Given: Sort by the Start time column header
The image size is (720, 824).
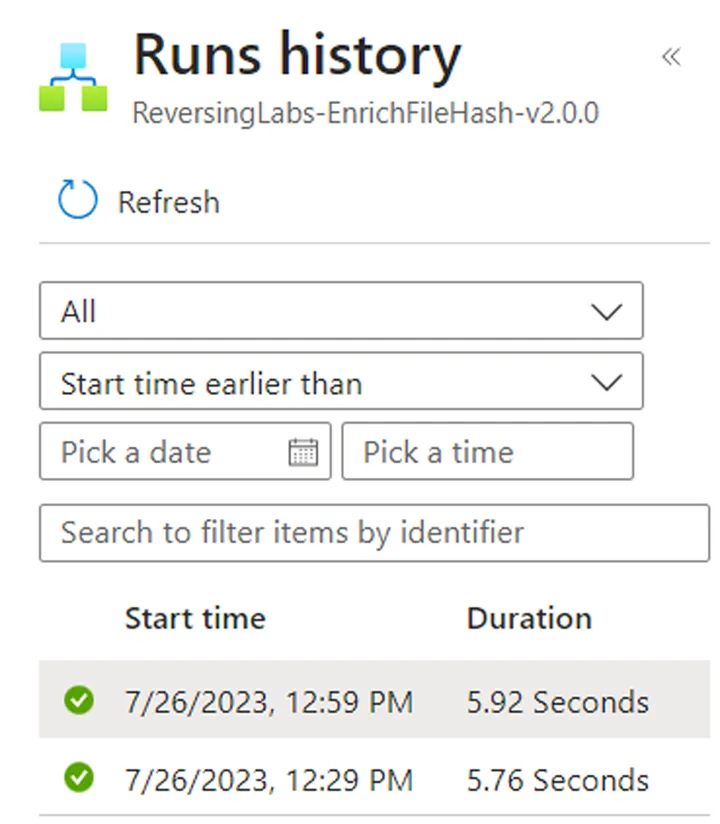Looking at the screenshot, I should pyautogui.click(x=196, y=618).
